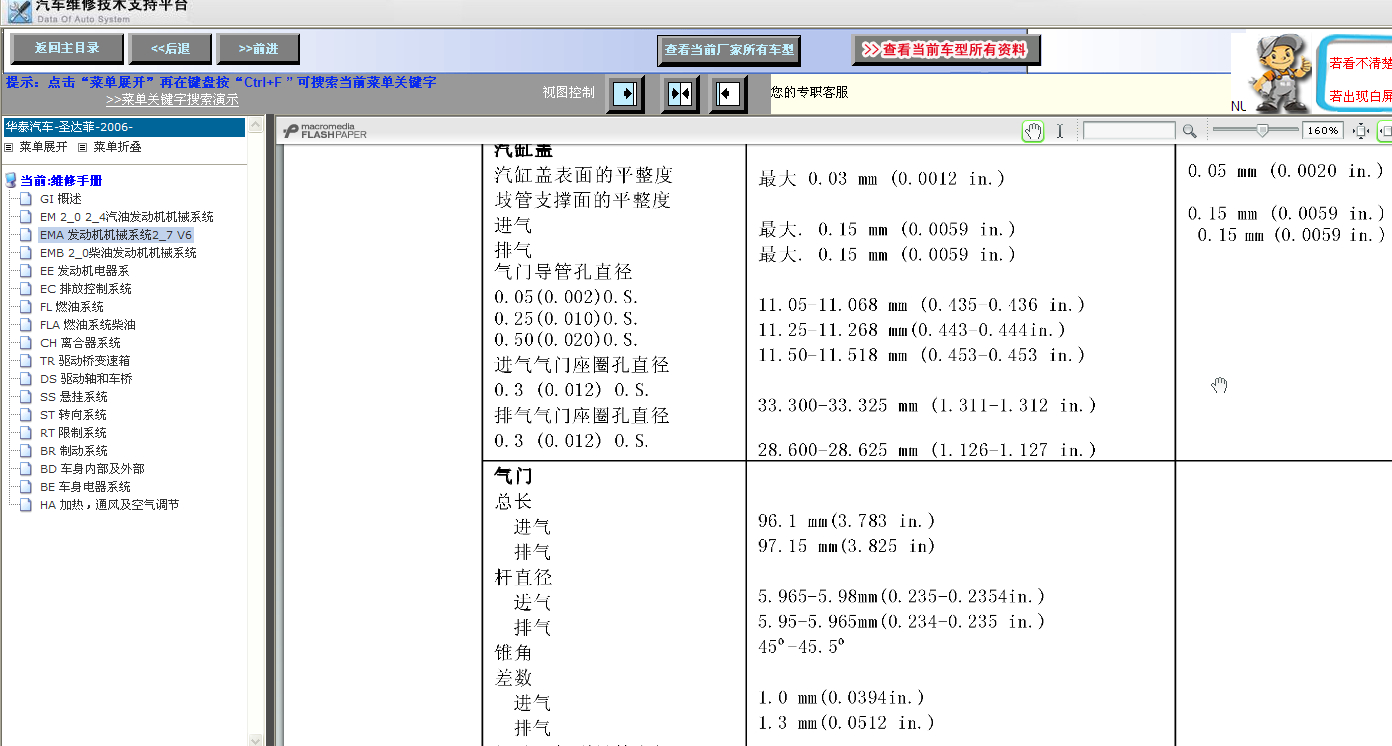The height and width of the screenshot is (746, 1392).
Task: Click the fit-width icon beside 160%
Action: point(1360,131)
